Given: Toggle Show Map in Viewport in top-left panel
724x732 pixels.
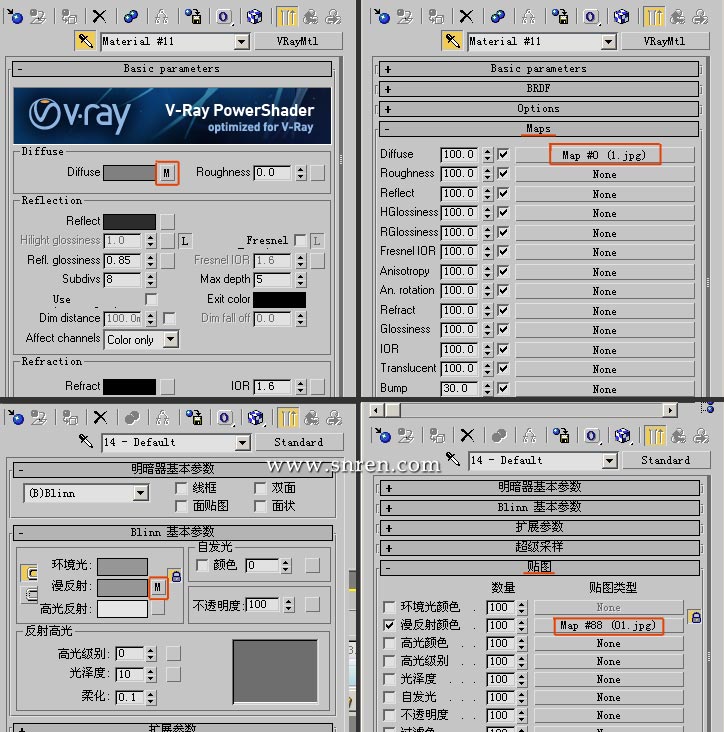Looking at the screenshot, I should click(x=254, y=17).
